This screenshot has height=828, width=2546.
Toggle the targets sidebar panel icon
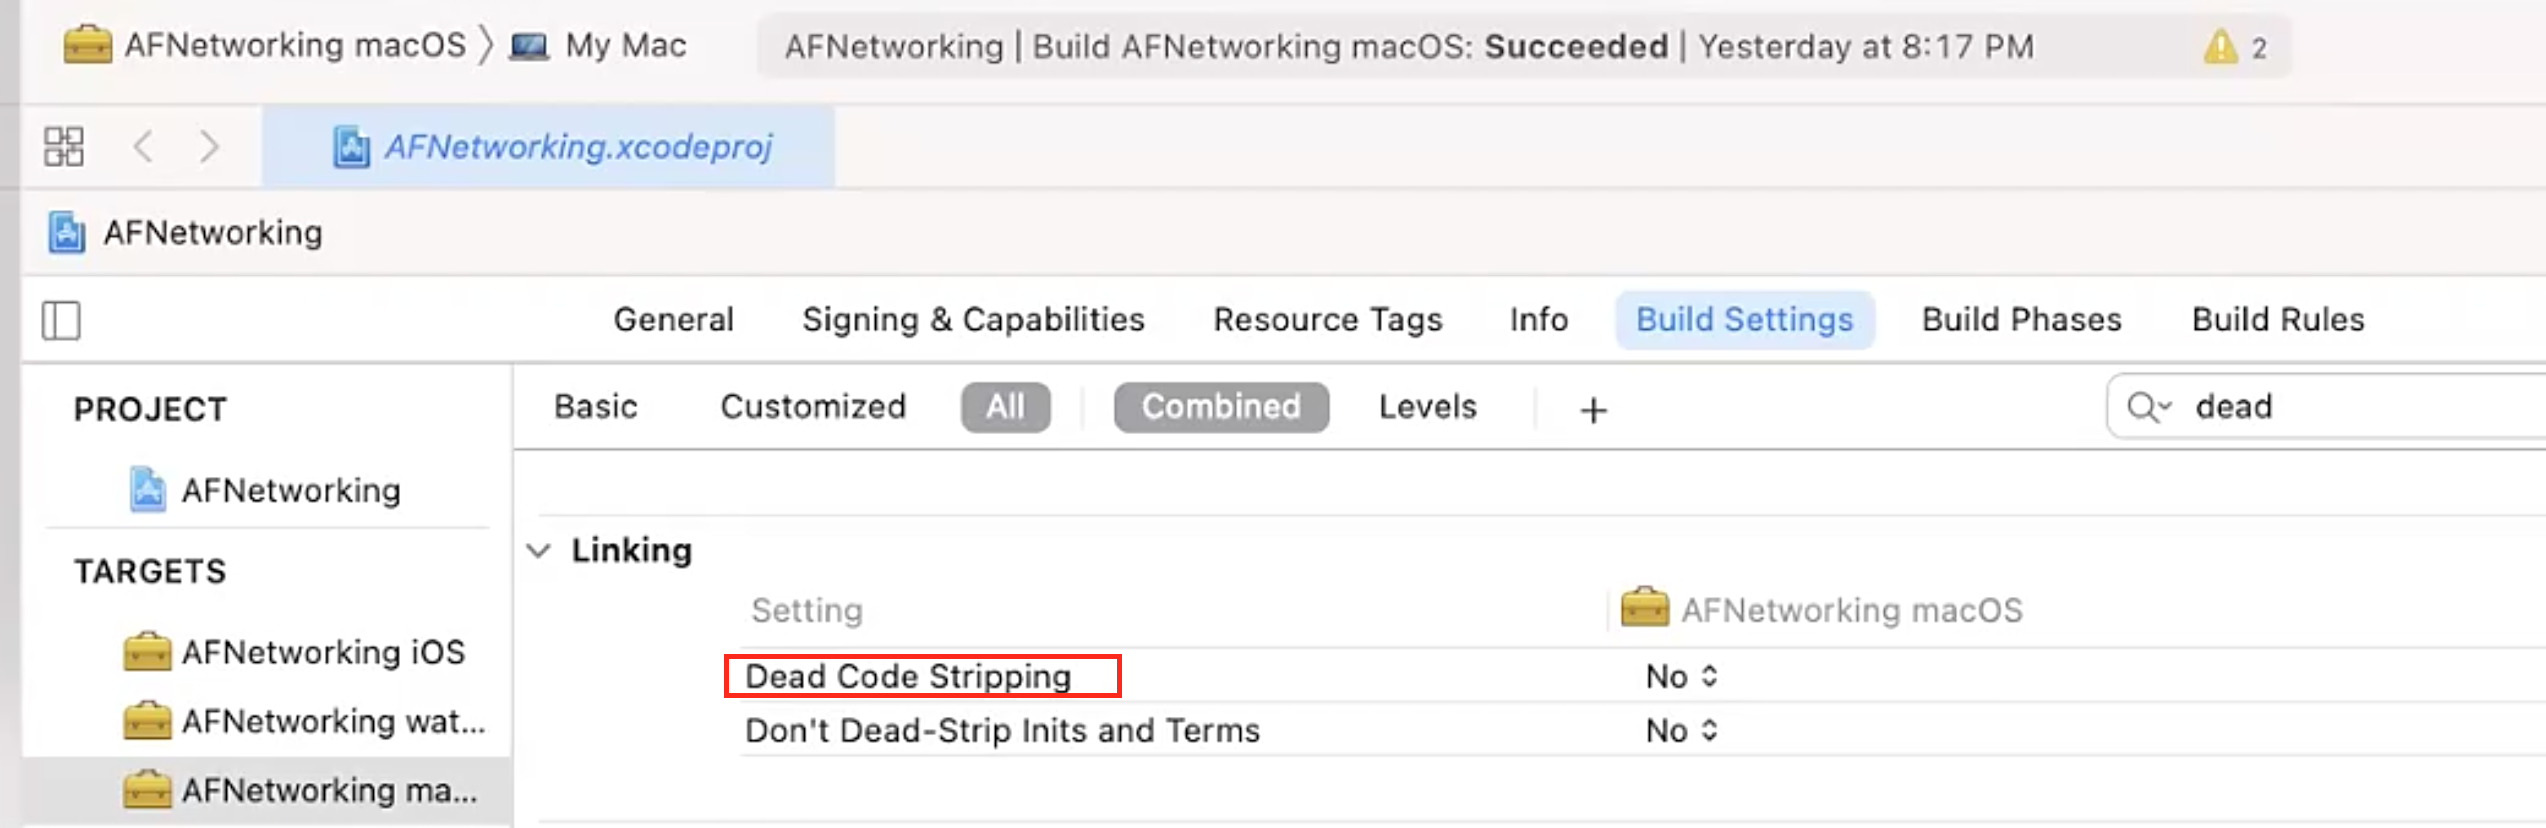click(x=61, y=321)
